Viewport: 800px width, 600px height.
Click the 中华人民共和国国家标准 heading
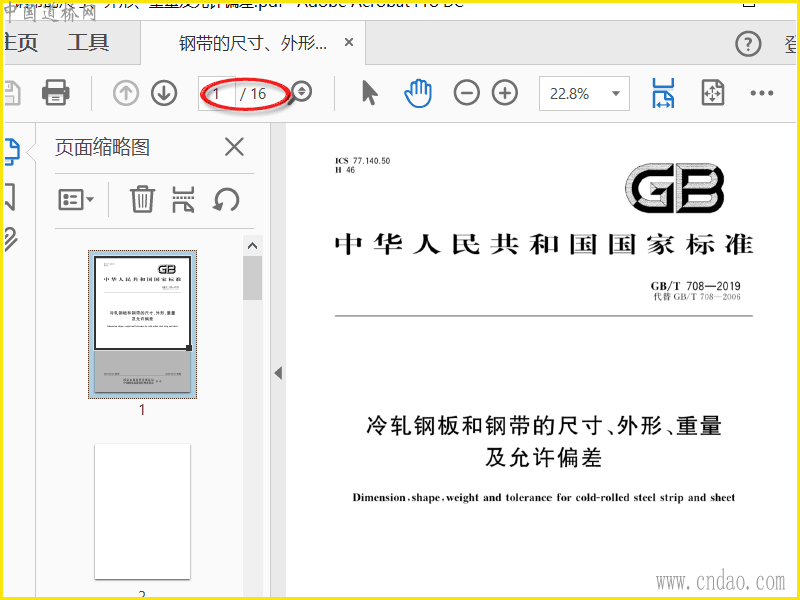coord(544,244)
